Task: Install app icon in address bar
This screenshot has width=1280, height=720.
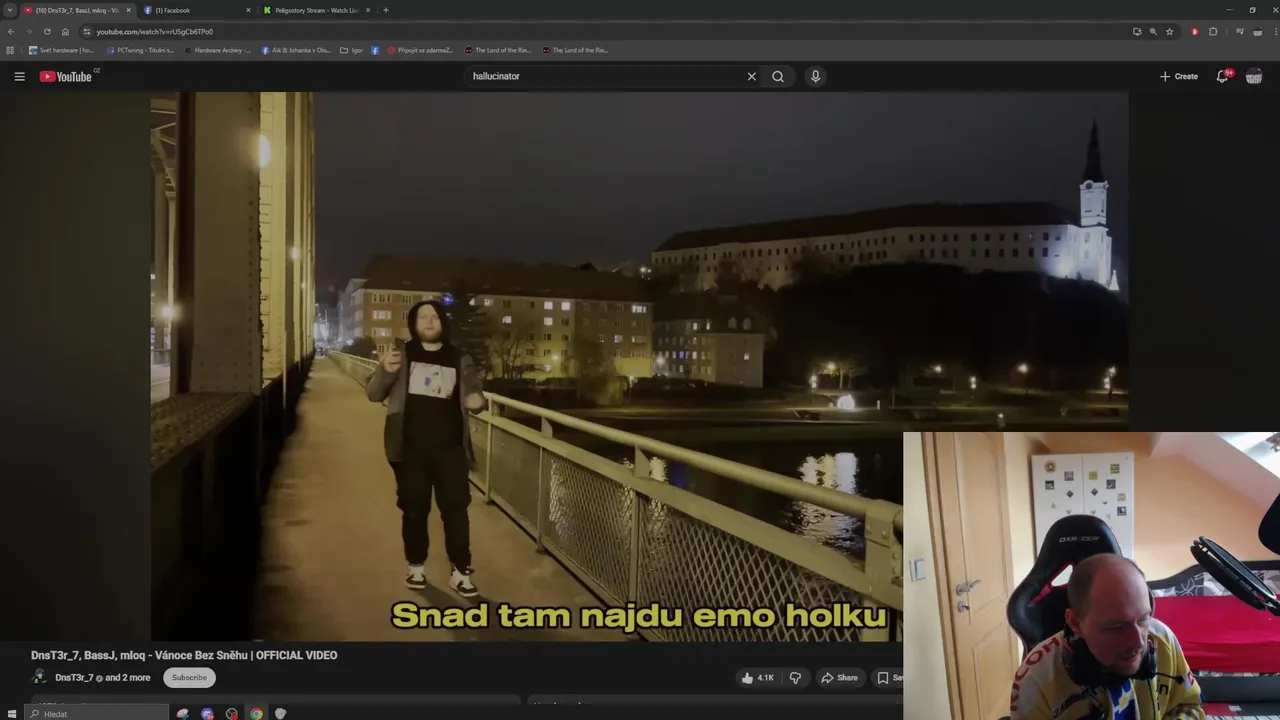Action: point(1137,32)
